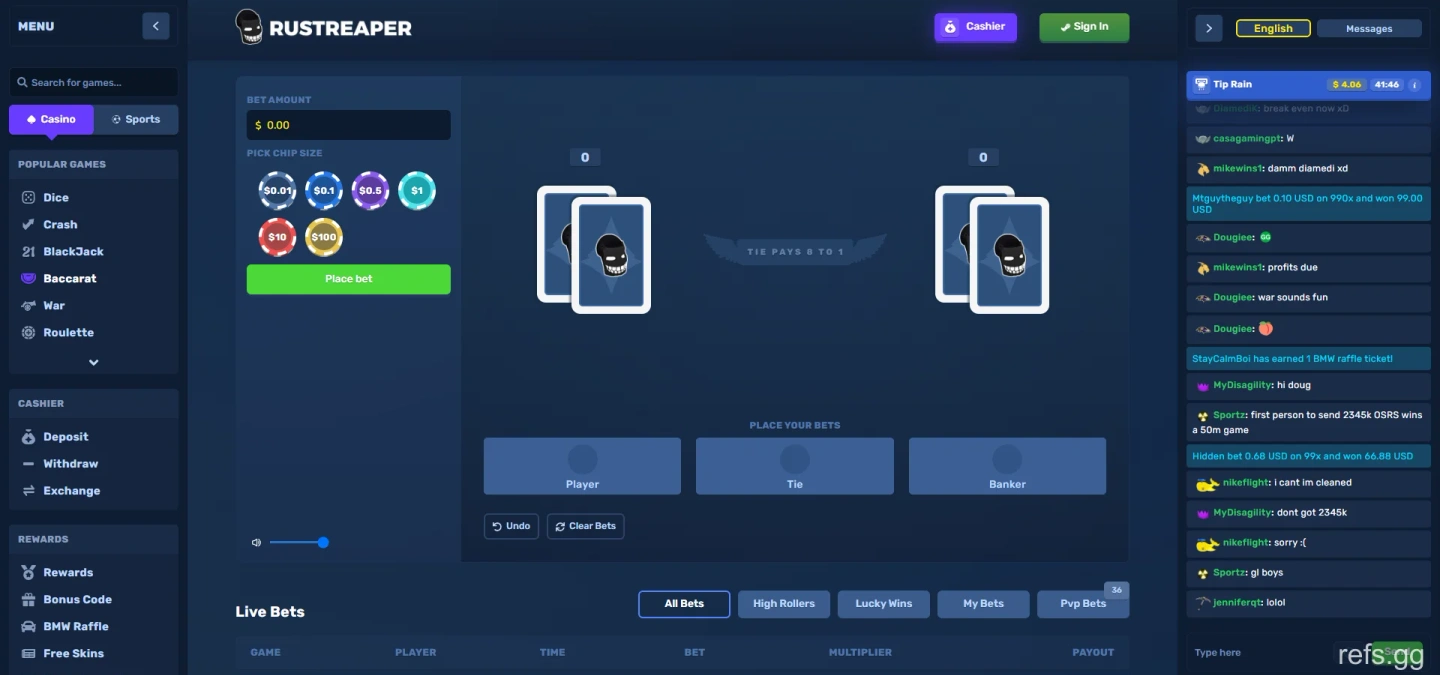The image size is (1440, 675).
Task: Click the Undo button
Action: (x=511, y=526)
